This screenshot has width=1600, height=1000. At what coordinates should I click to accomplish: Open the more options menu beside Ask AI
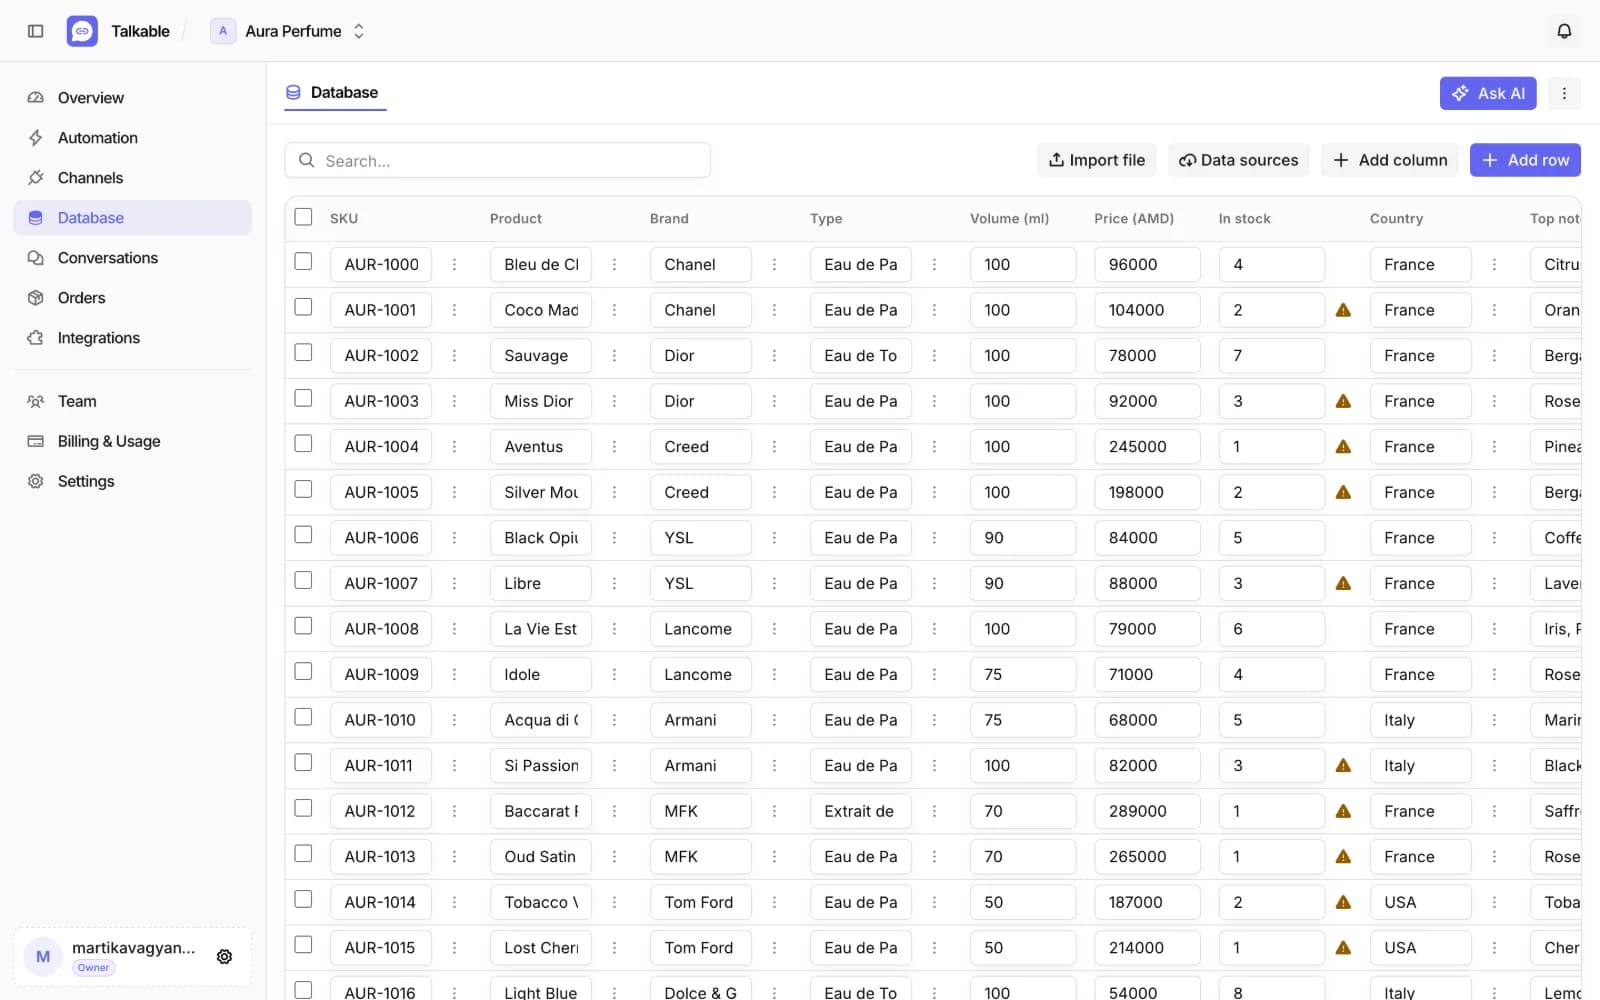pos(1564,93)
